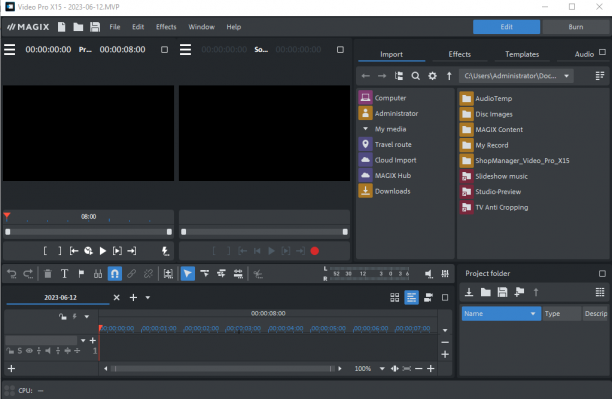Click the red record button
The height and width of the screenshot is (399, 612).
[x=315, y=251]
